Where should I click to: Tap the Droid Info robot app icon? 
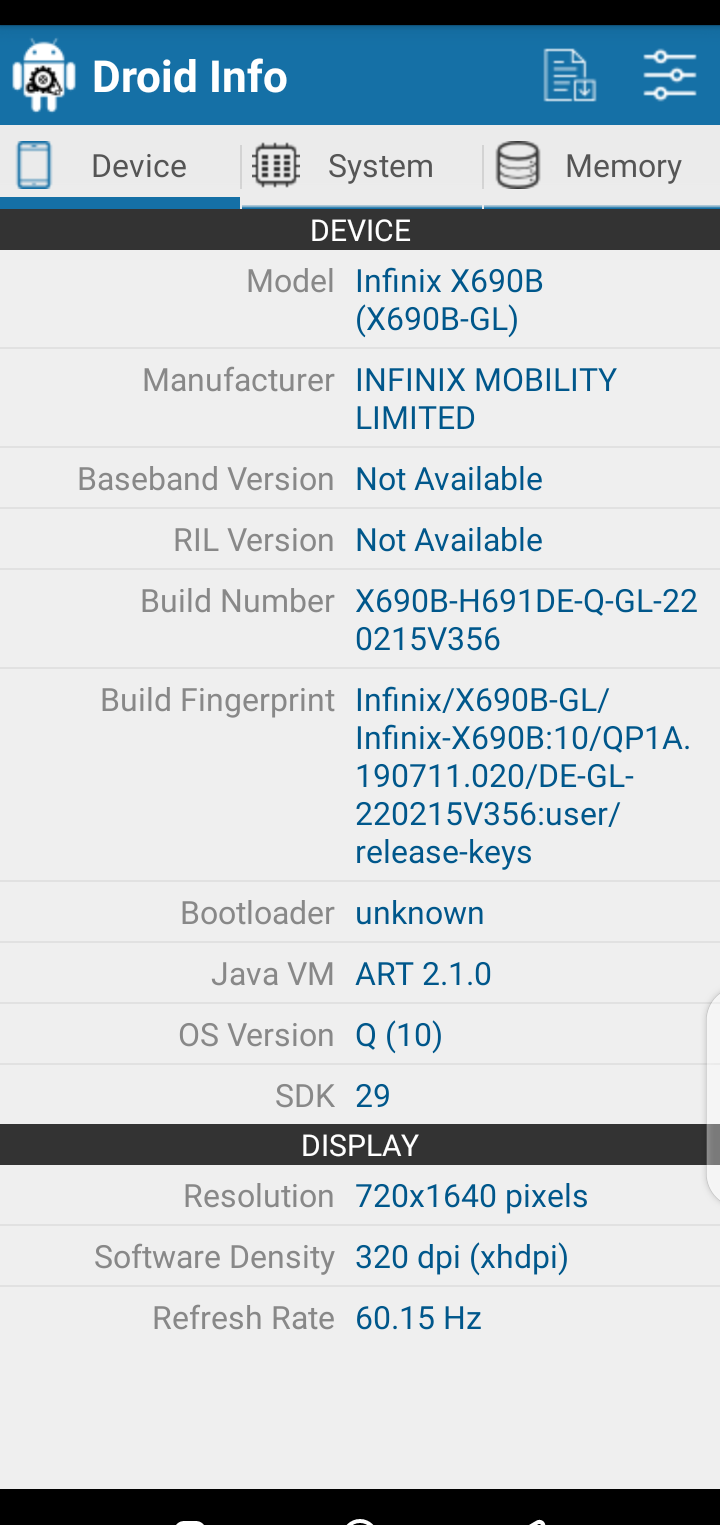pyautogui.click(x=44, y=76)
